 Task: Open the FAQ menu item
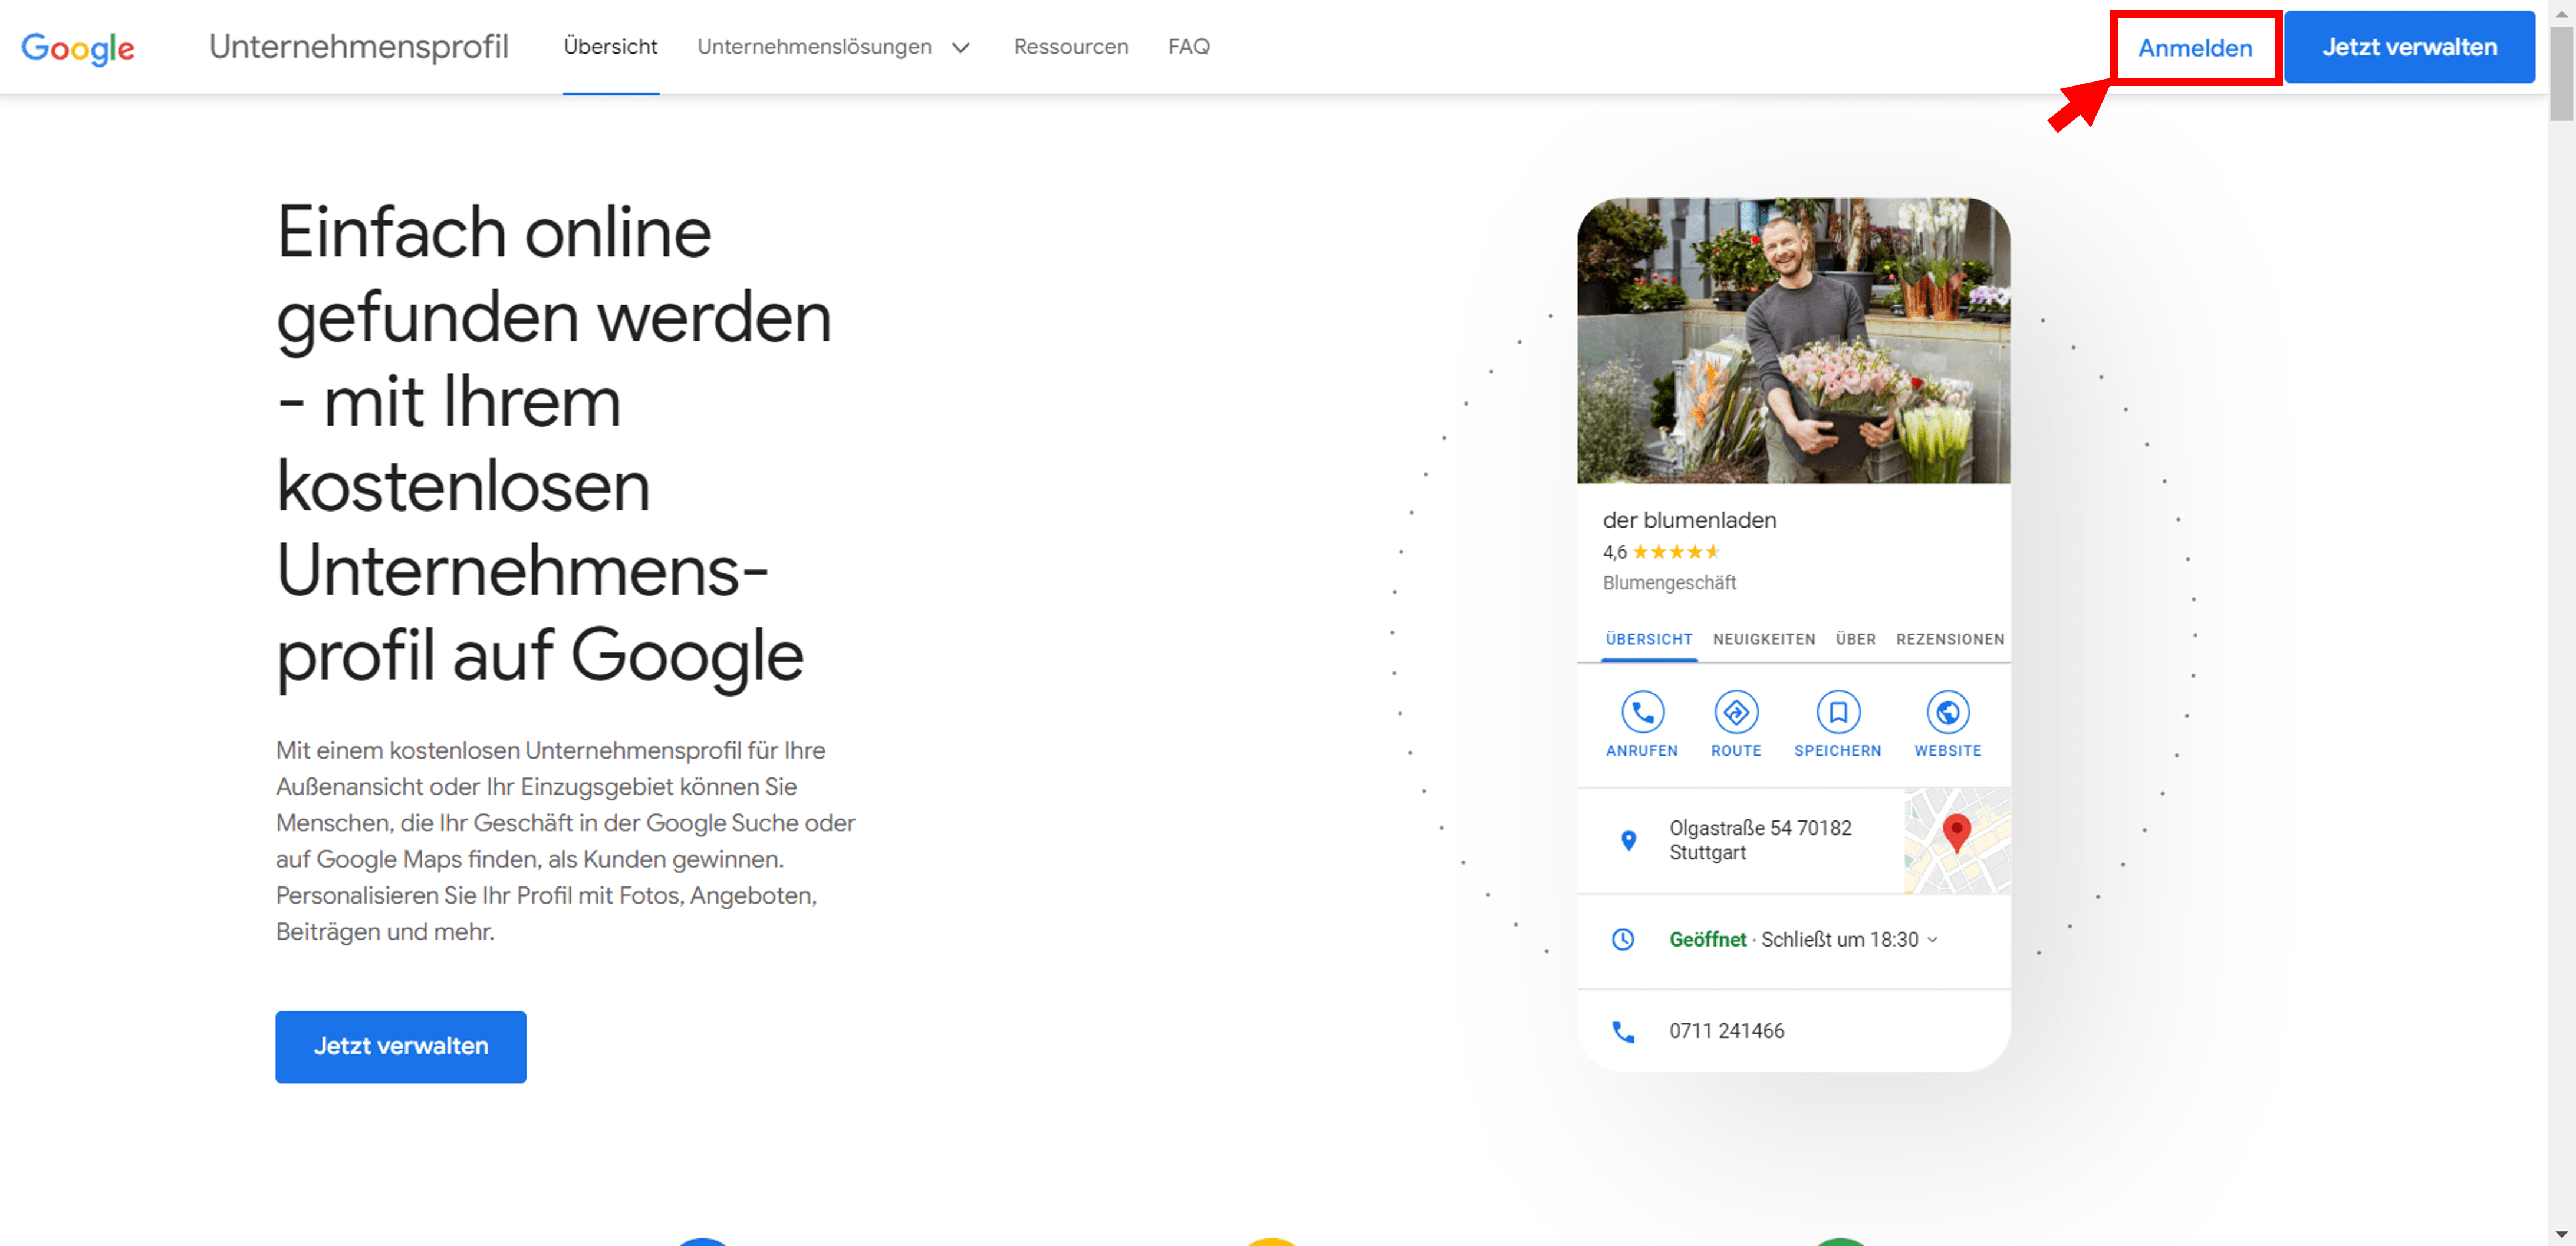(x=1188, y=47)
